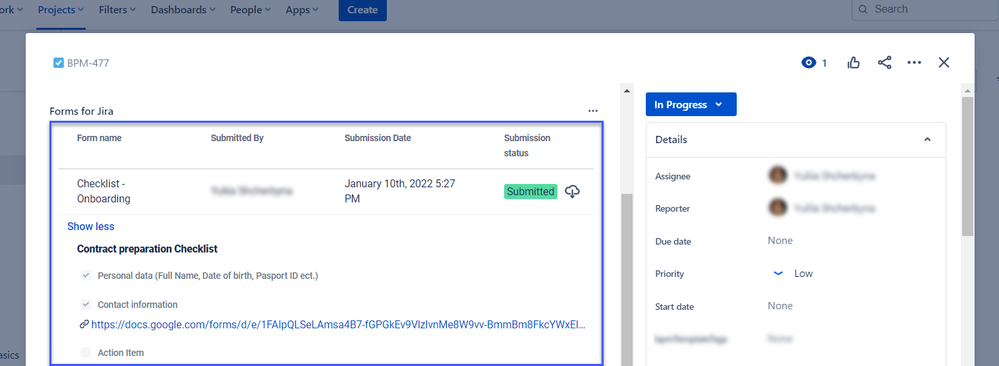Viewport: 999px width, 366px height.
Task: Click the Forms for Jira heading
Action: [x=82, y=112]
